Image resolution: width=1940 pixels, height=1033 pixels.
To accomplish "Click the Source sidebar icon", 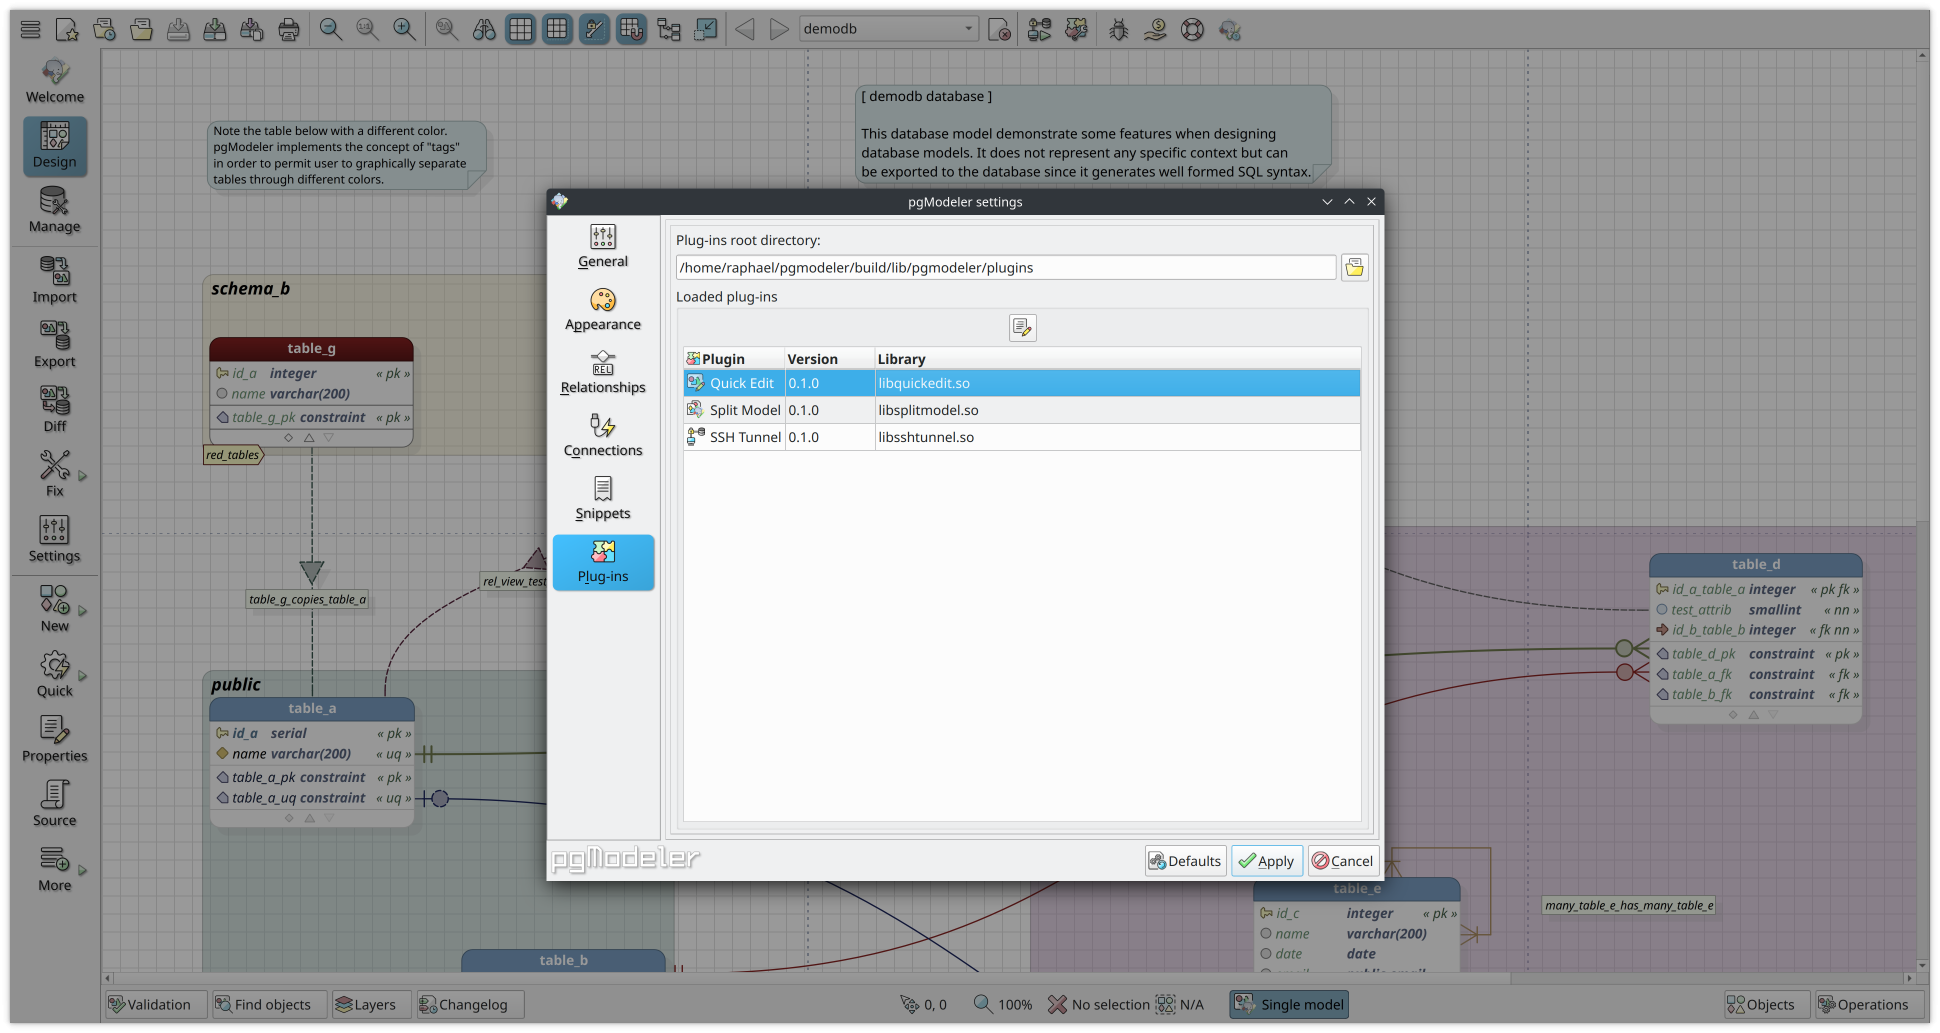I will (x=55, y=804).
